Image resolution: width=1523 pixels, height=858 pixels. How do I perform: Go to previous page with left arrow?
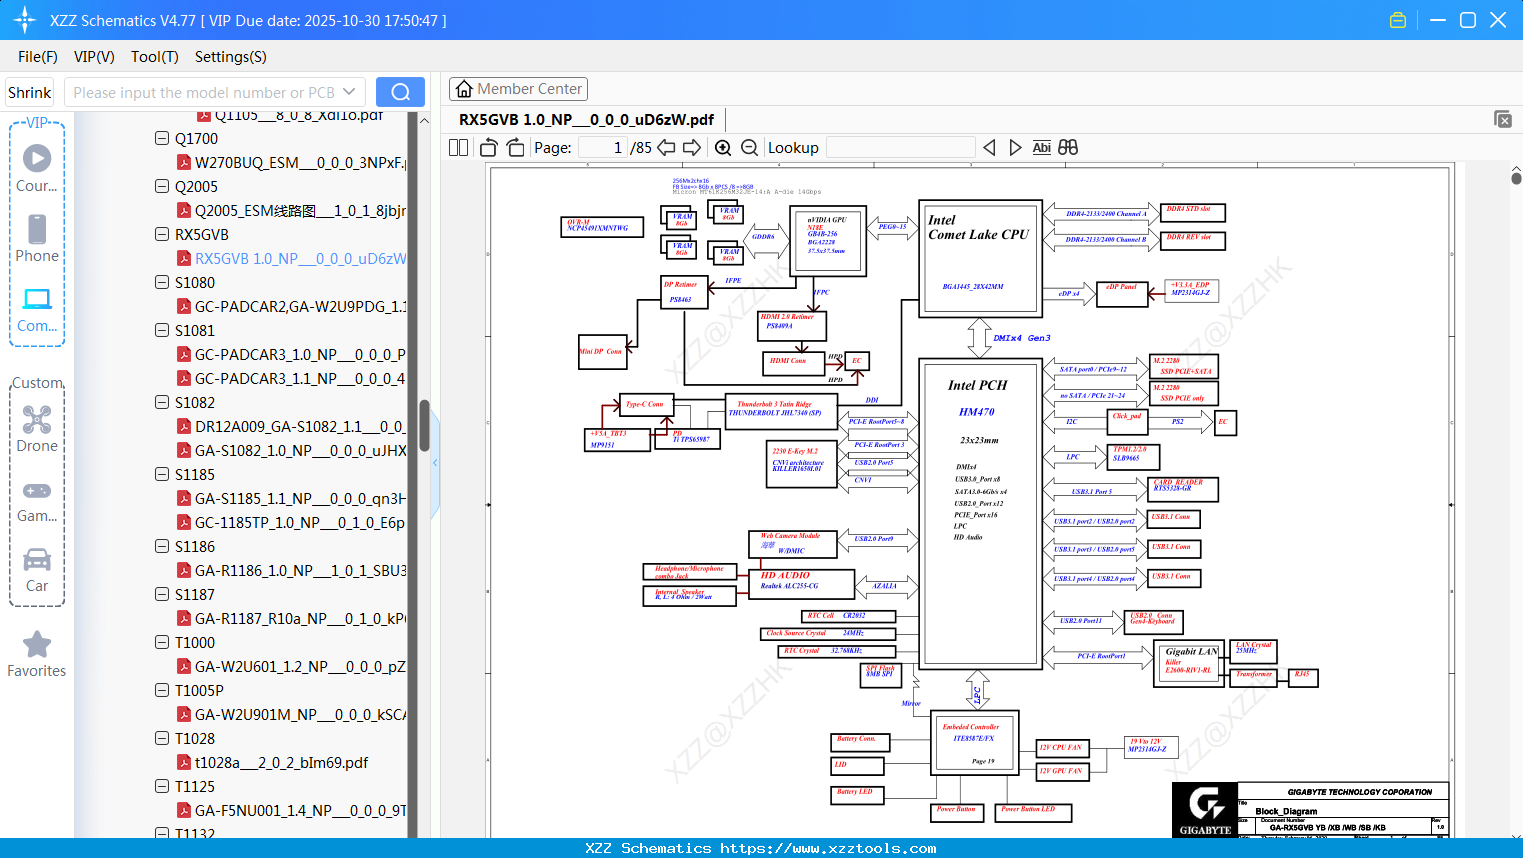[x=666, y=147]
